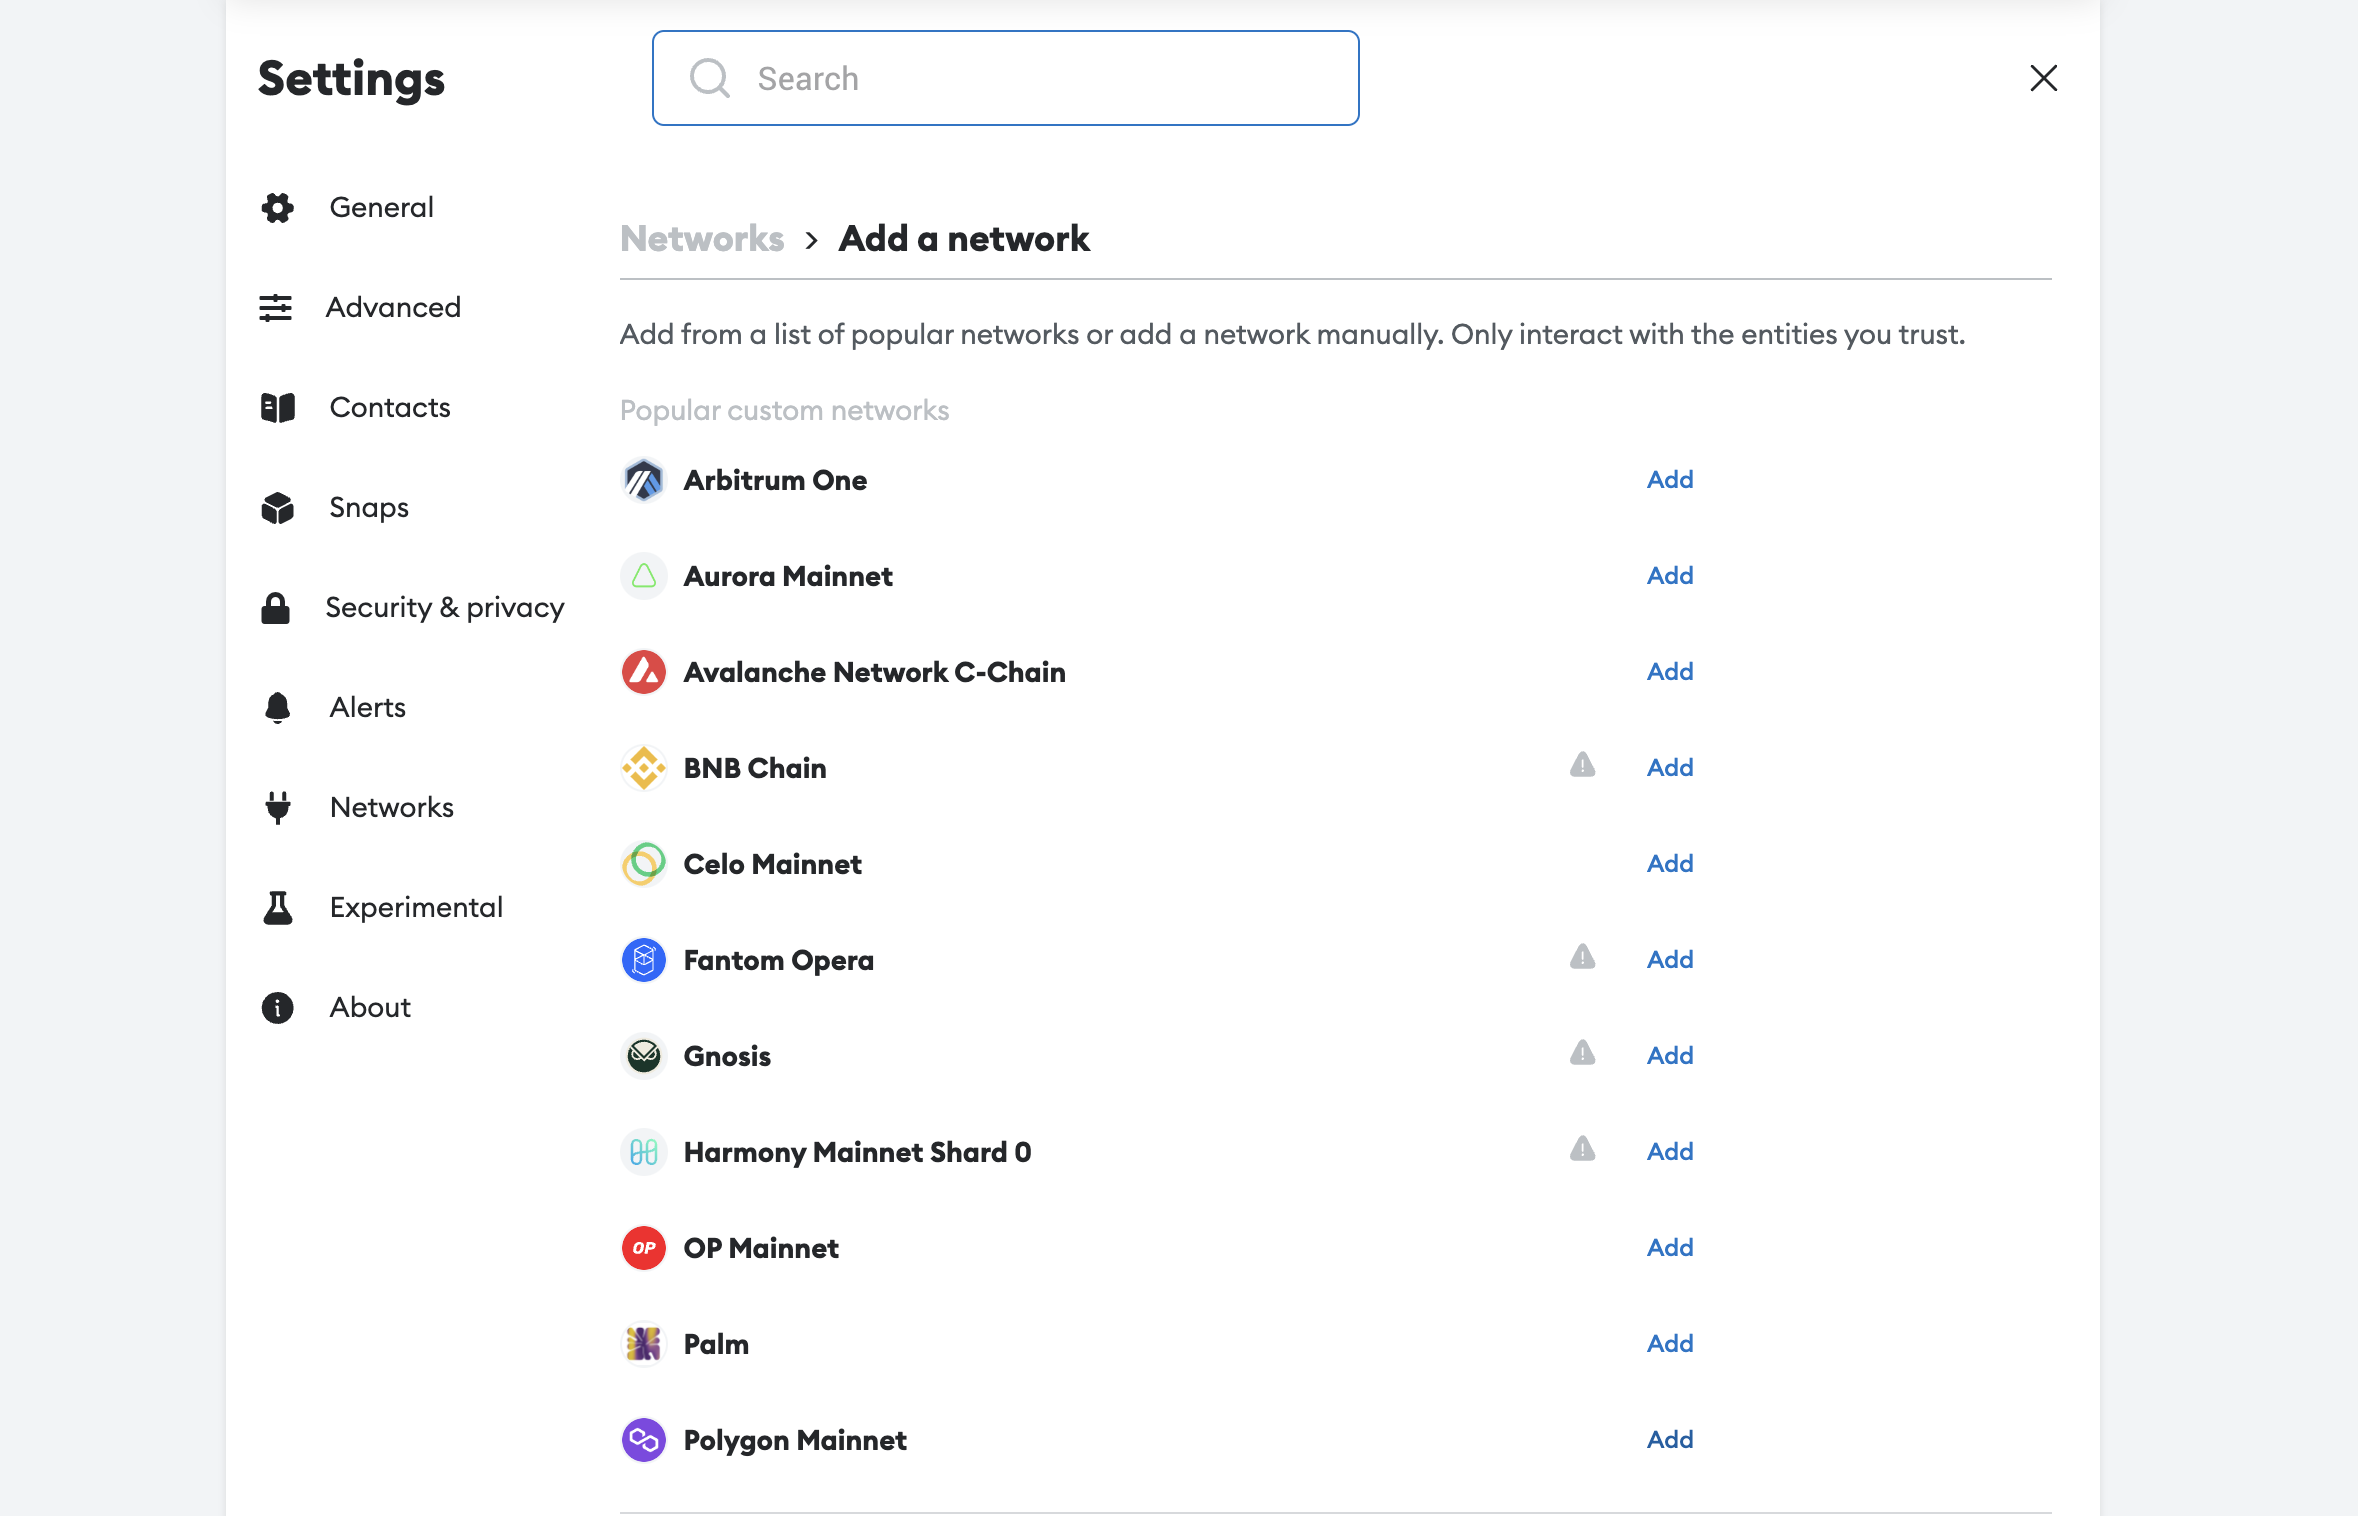Click the OP Mainnet logo
Image resolution: width=2358 pixels, height=1516 pixels.
point(643,1248)
